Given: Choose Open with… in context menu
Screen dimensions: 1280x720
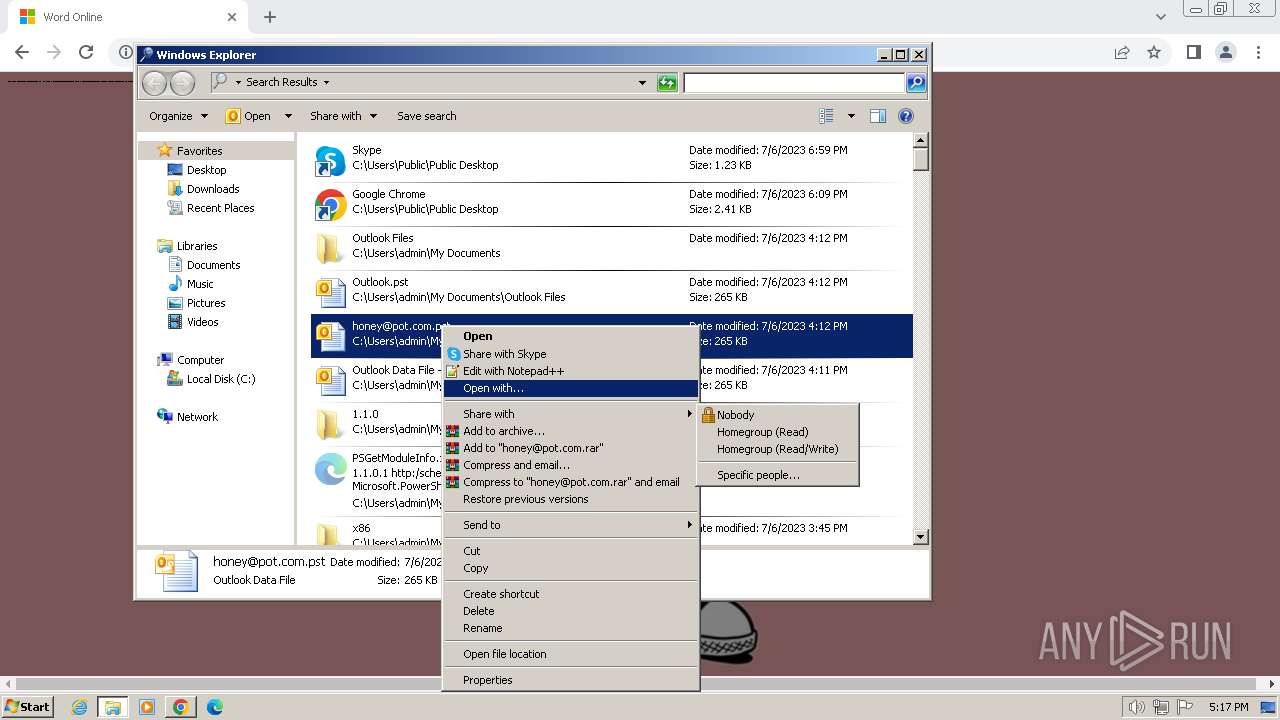Looking at the screenshot, I should [570, 388].
